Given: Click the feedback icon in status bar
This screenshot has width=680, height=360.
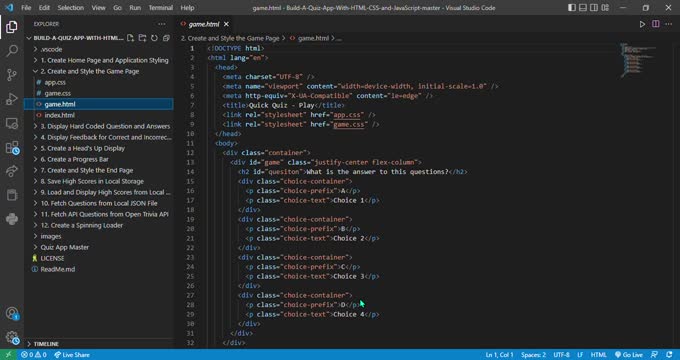Looking at the screenshot, I should pyautogui.click(x=654, y=355).
